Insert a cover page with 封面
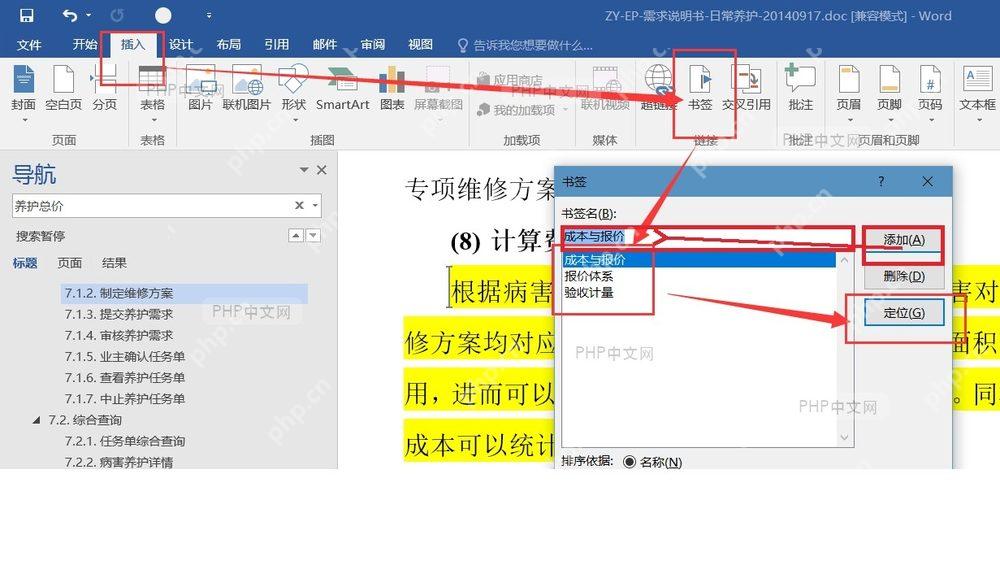The height and width of the screenshot is (561, 1000). [24, 92]
